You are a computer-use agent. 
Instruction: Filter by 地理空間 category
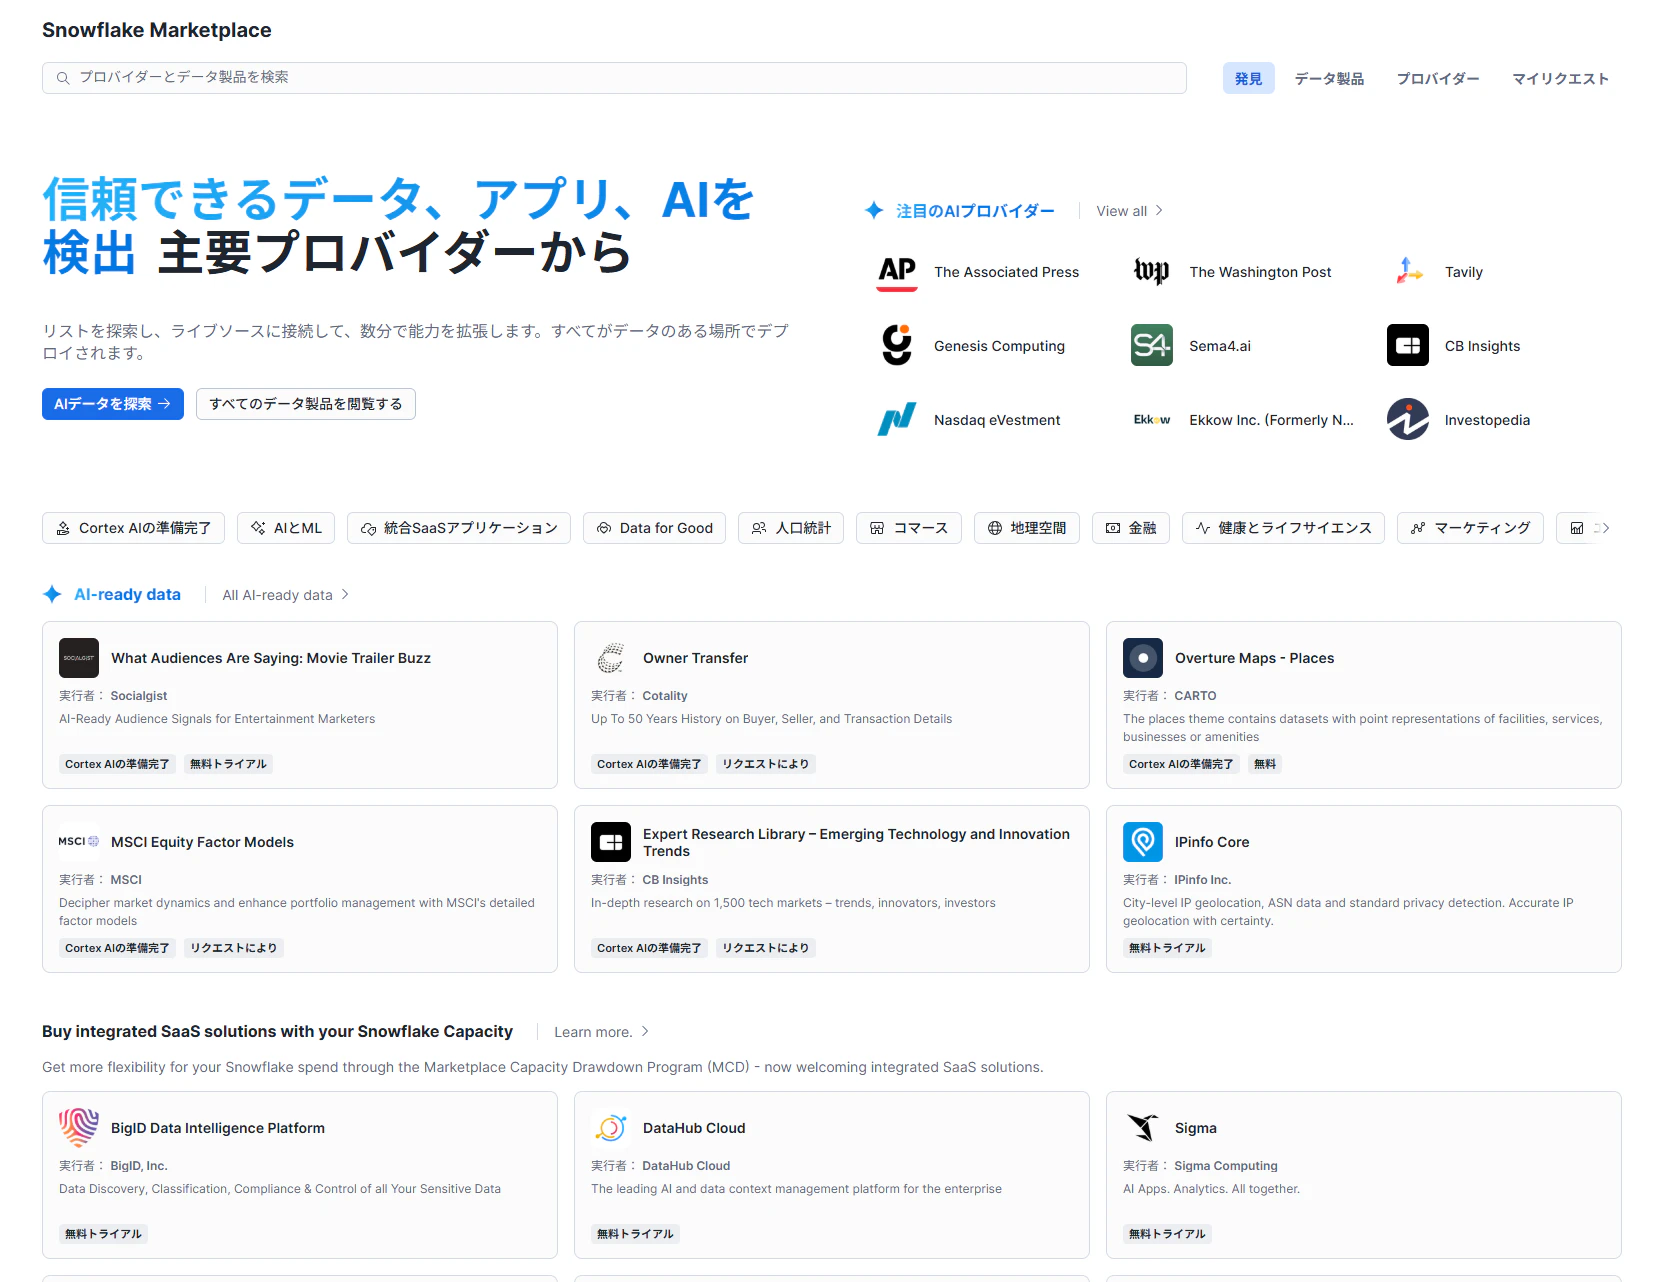pyautogui.click(x=1027, y=528)
